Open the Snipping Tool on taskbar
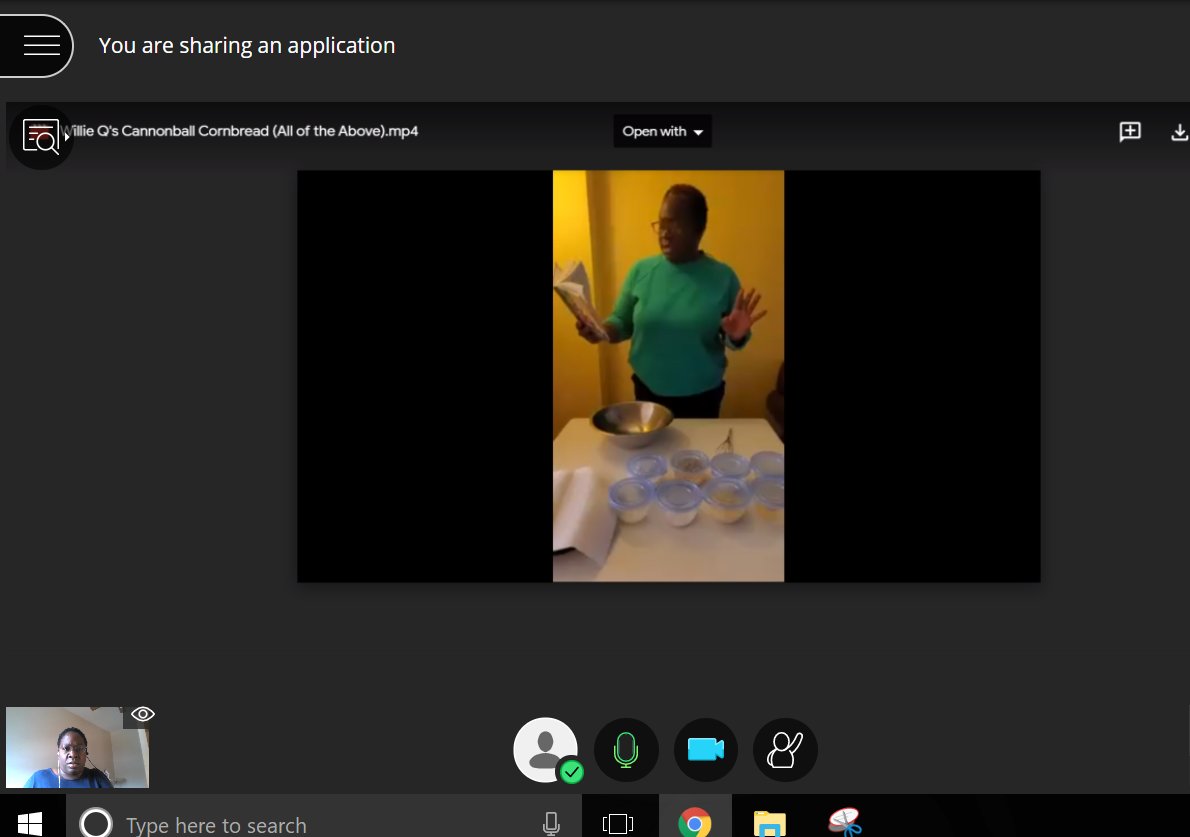The width and height of the screenshot is (1190, 837). (x=844, y=823)
